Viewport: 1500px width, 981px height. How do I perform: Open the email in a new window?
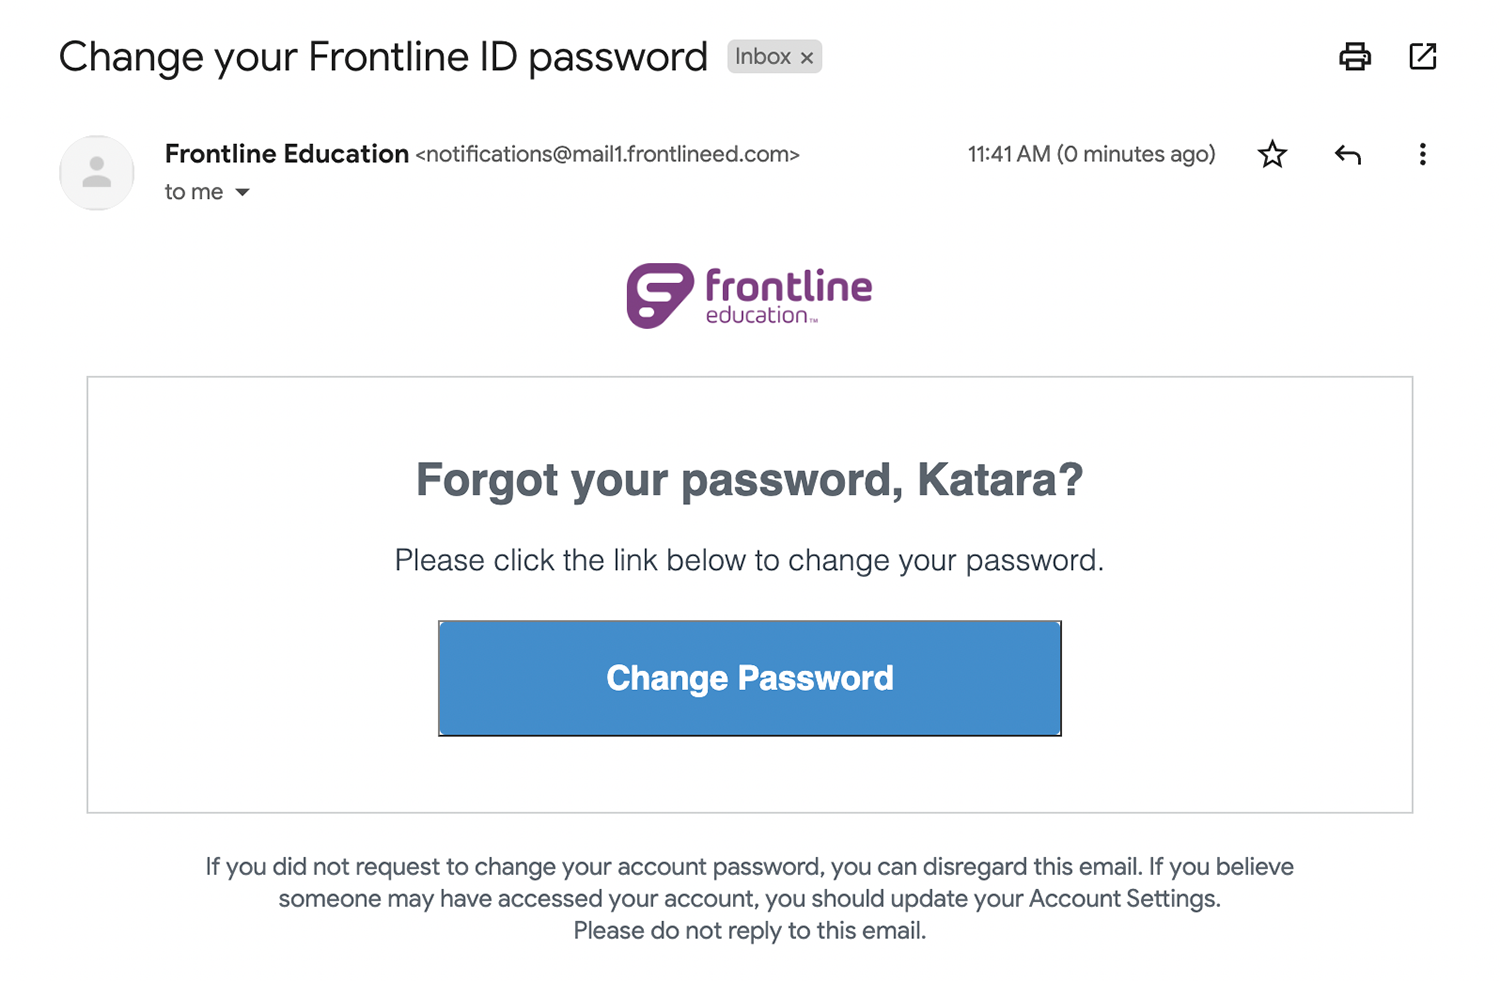[x=1422, y=57]
